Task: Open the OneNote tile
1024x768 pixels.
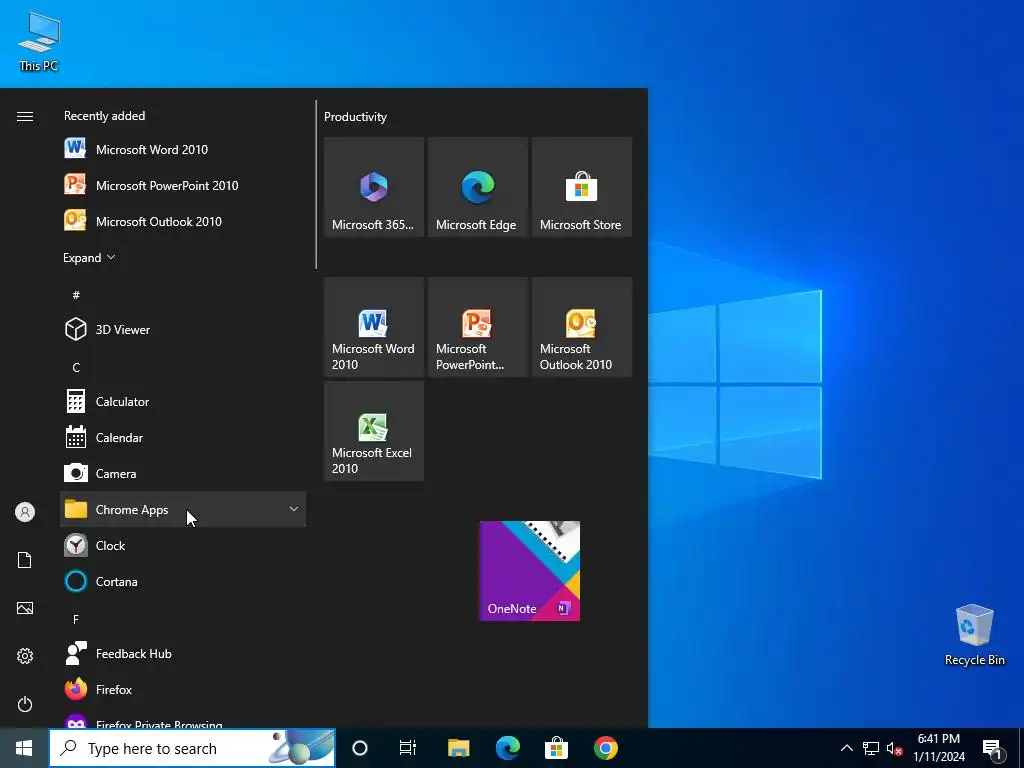Action: pyautogui.click(x=530, y=571)
